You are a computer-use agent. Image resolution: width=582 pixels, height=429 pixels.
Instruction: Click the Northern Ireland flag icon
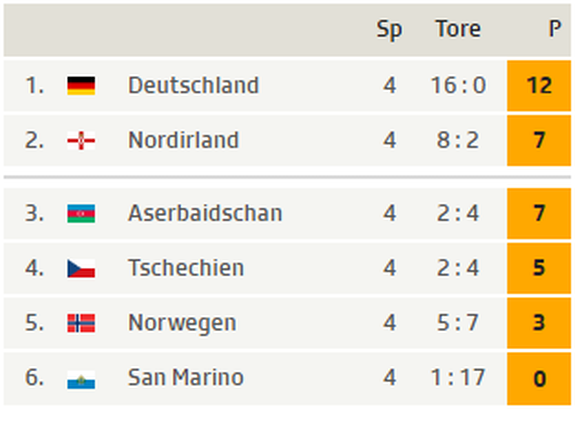(x=81, y=141)
